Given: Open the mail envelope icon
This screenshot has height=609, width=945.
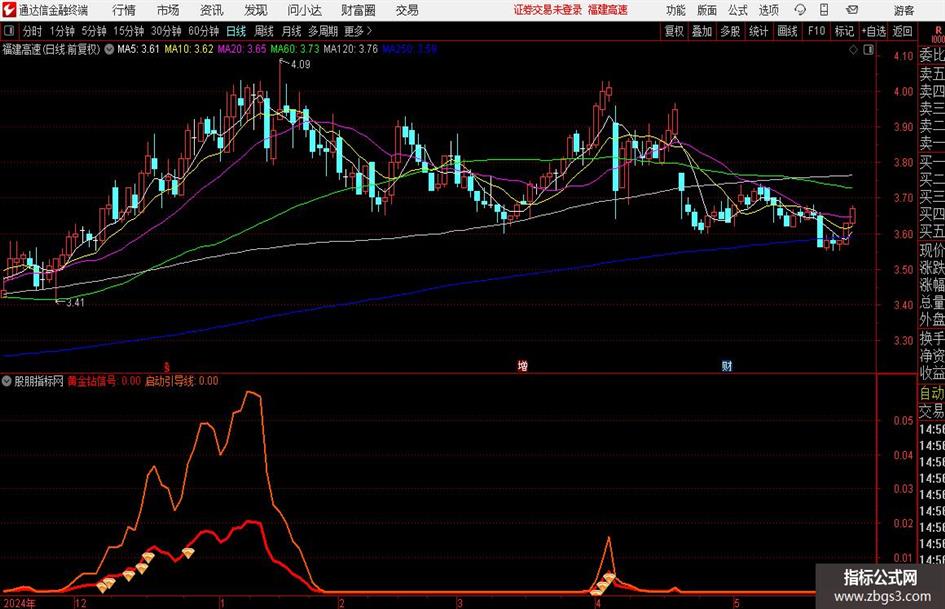Looking at the screenshot, I should [x=852, y=10].
